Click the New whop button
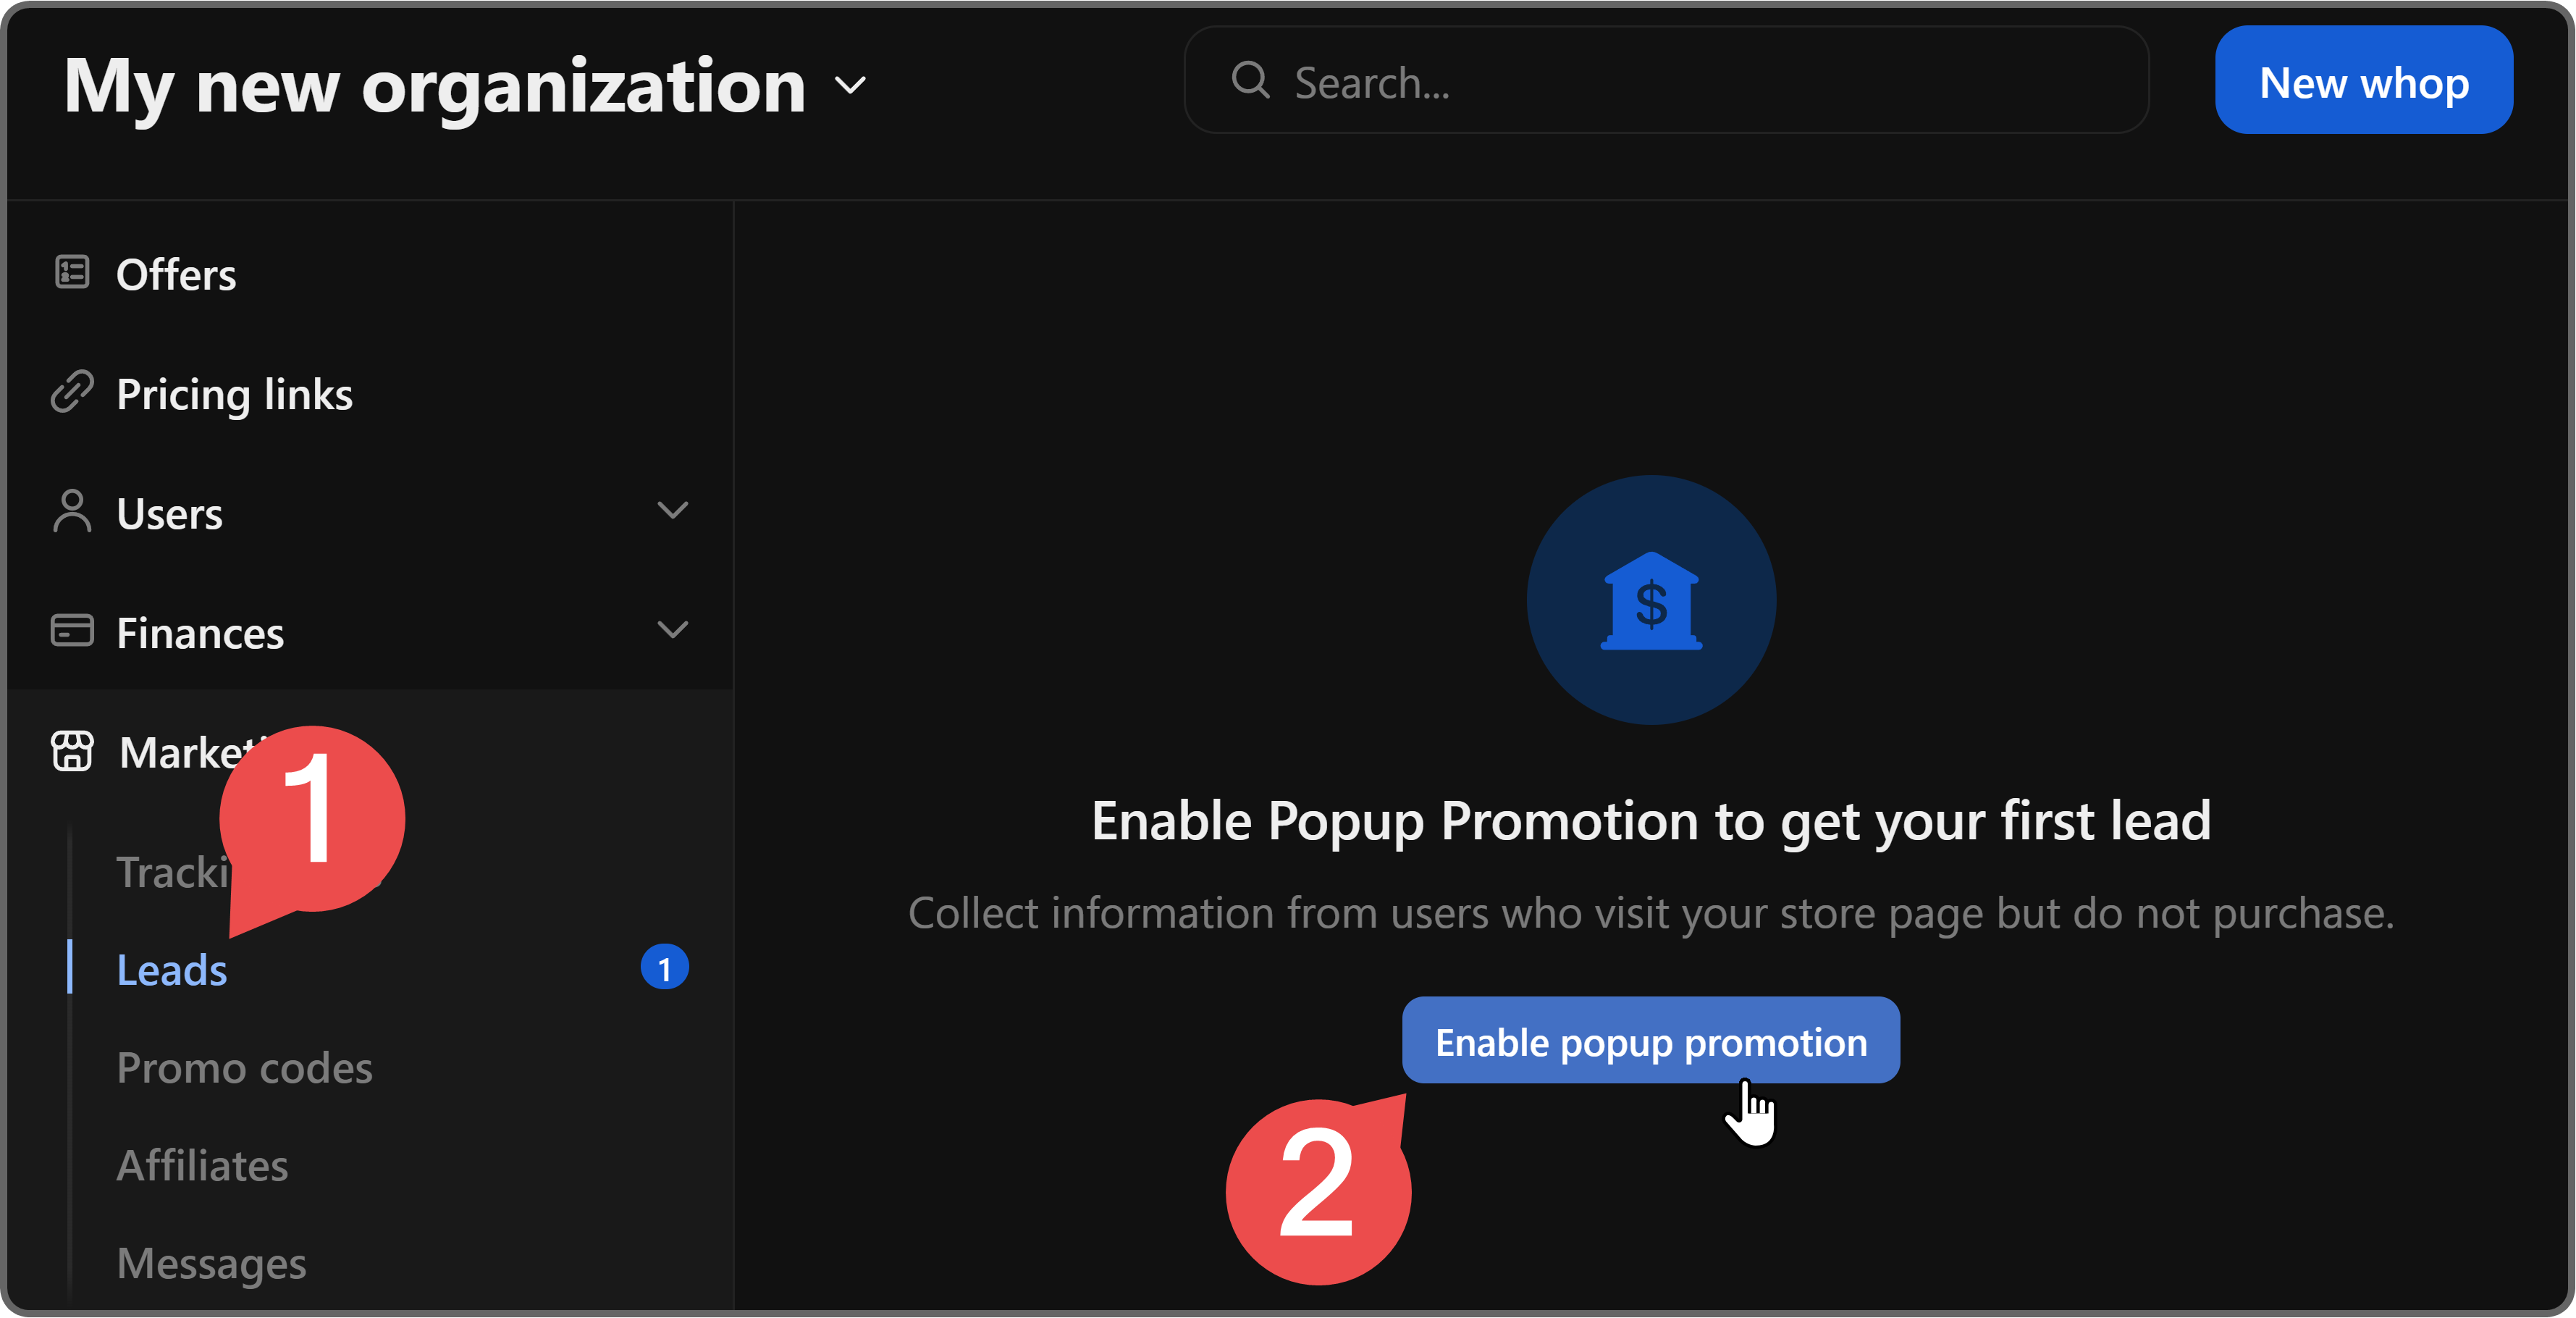Screen dimensions: 2576x1318 coord(2363,80)
